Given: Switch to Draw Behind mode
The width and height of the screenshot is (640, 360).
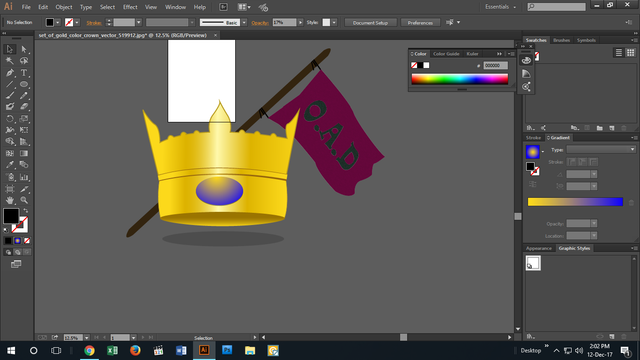Looking at the screenshot, I should click(x=18, y=252).
